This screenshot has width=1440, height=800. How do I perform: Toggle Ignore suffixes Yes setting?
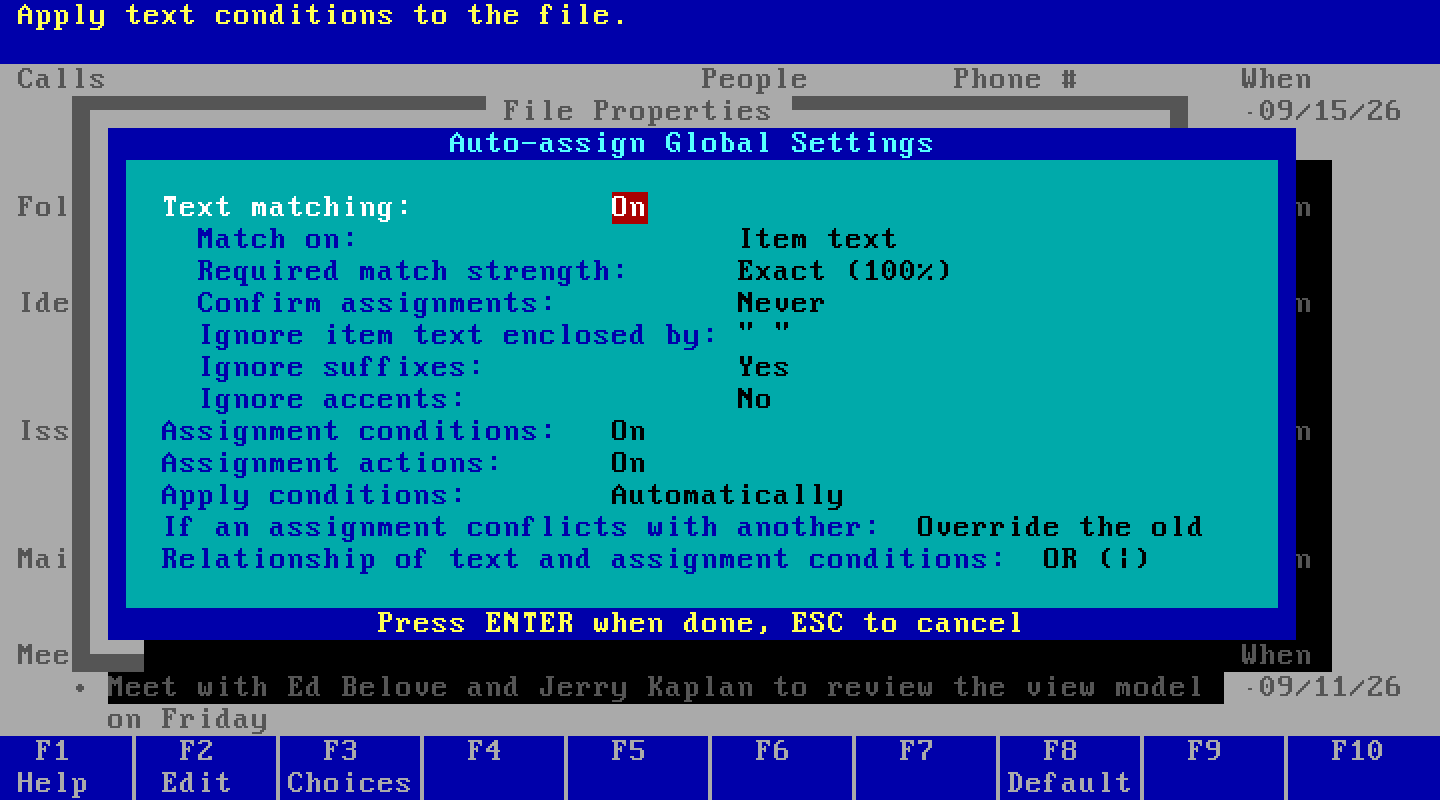(764, 367)
